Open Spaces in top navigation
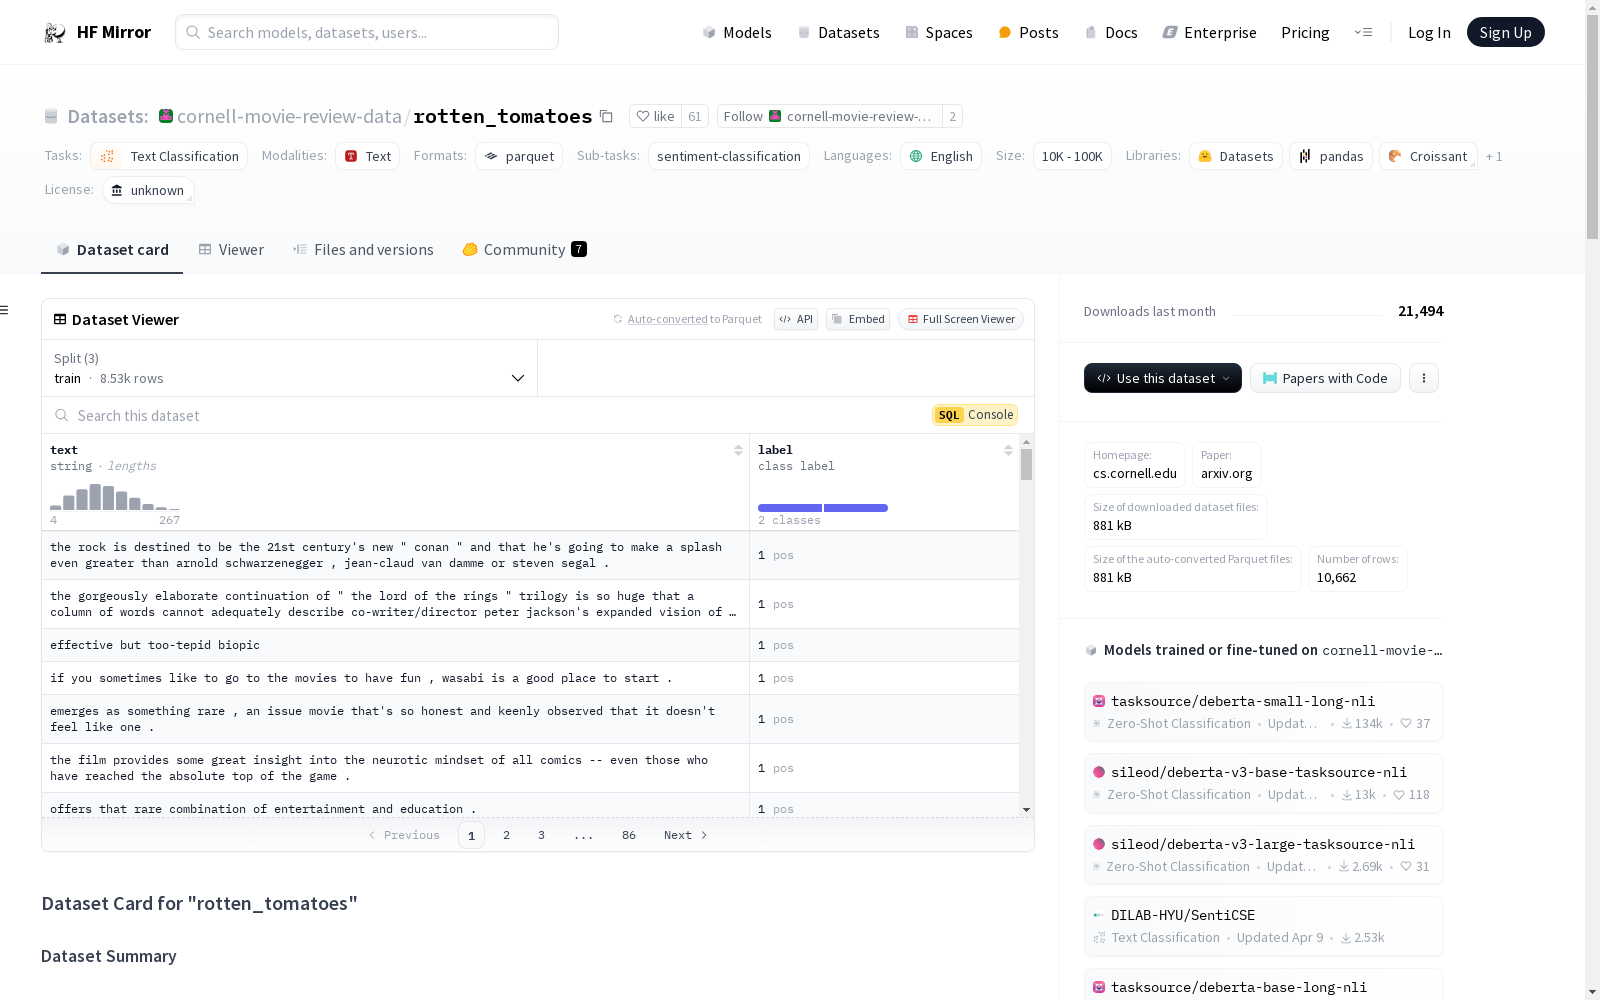The height and width of the screenshot is (1000, 1600). click(x=938, y=32)
